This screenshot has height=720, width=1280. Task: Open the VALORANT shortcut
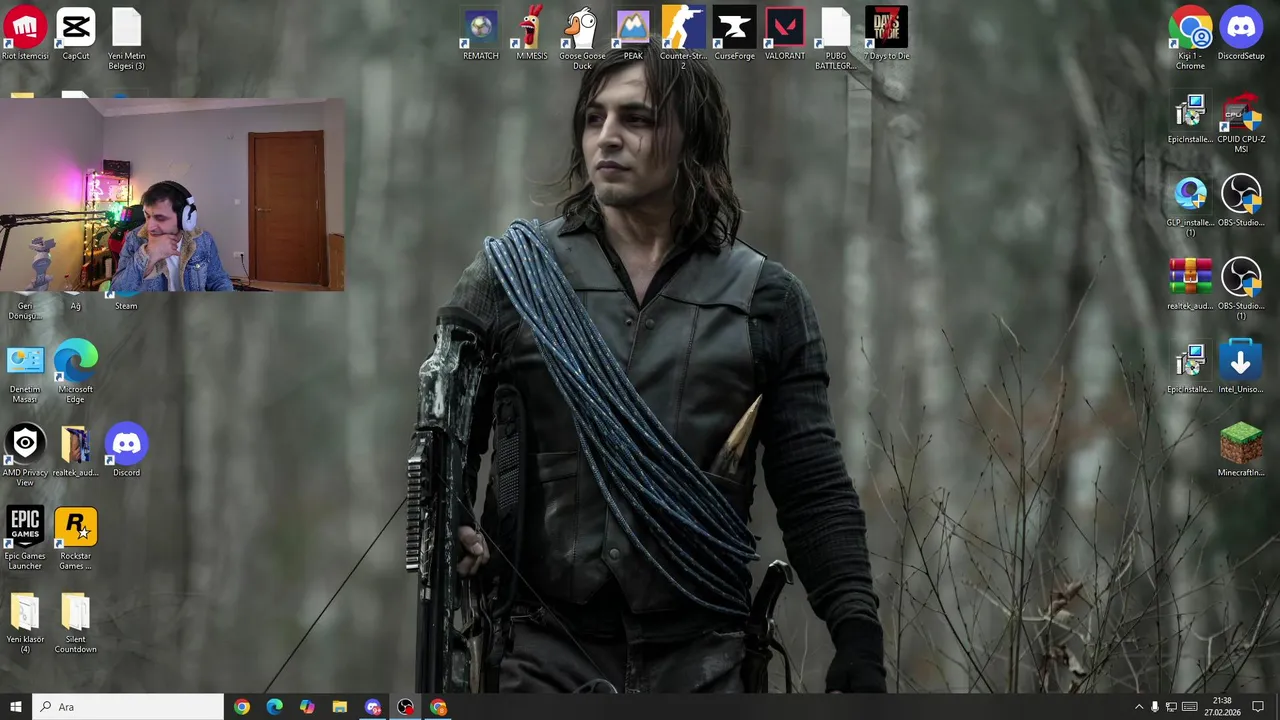tap(785, 34)
